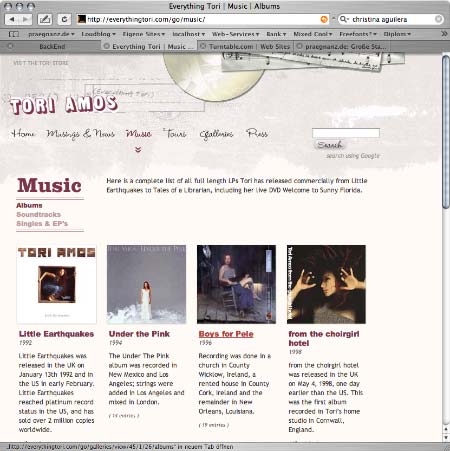Select Soundtracks in the Music sidebar
The image size is (450, 451).
[38, 214]
